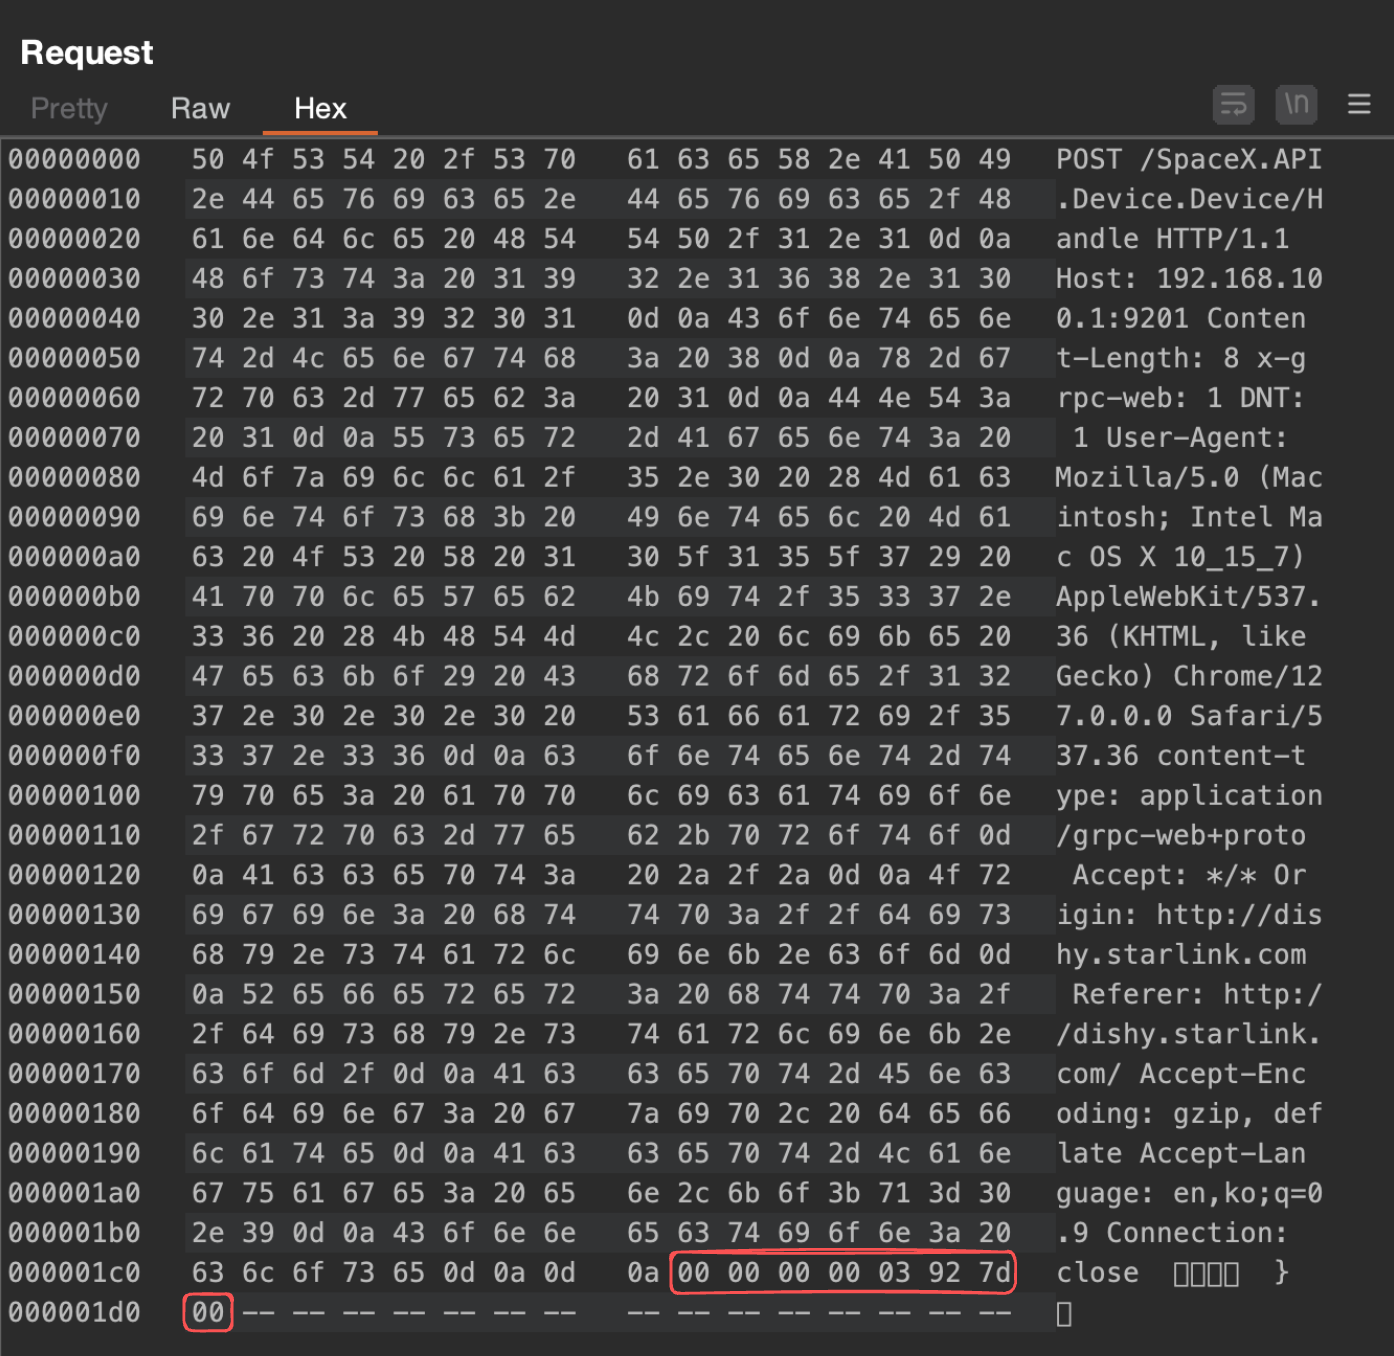Select ASCII text "com/ Accept-Enc"
This screenshot has width=1394, height=1356.
(1181, 1074)
